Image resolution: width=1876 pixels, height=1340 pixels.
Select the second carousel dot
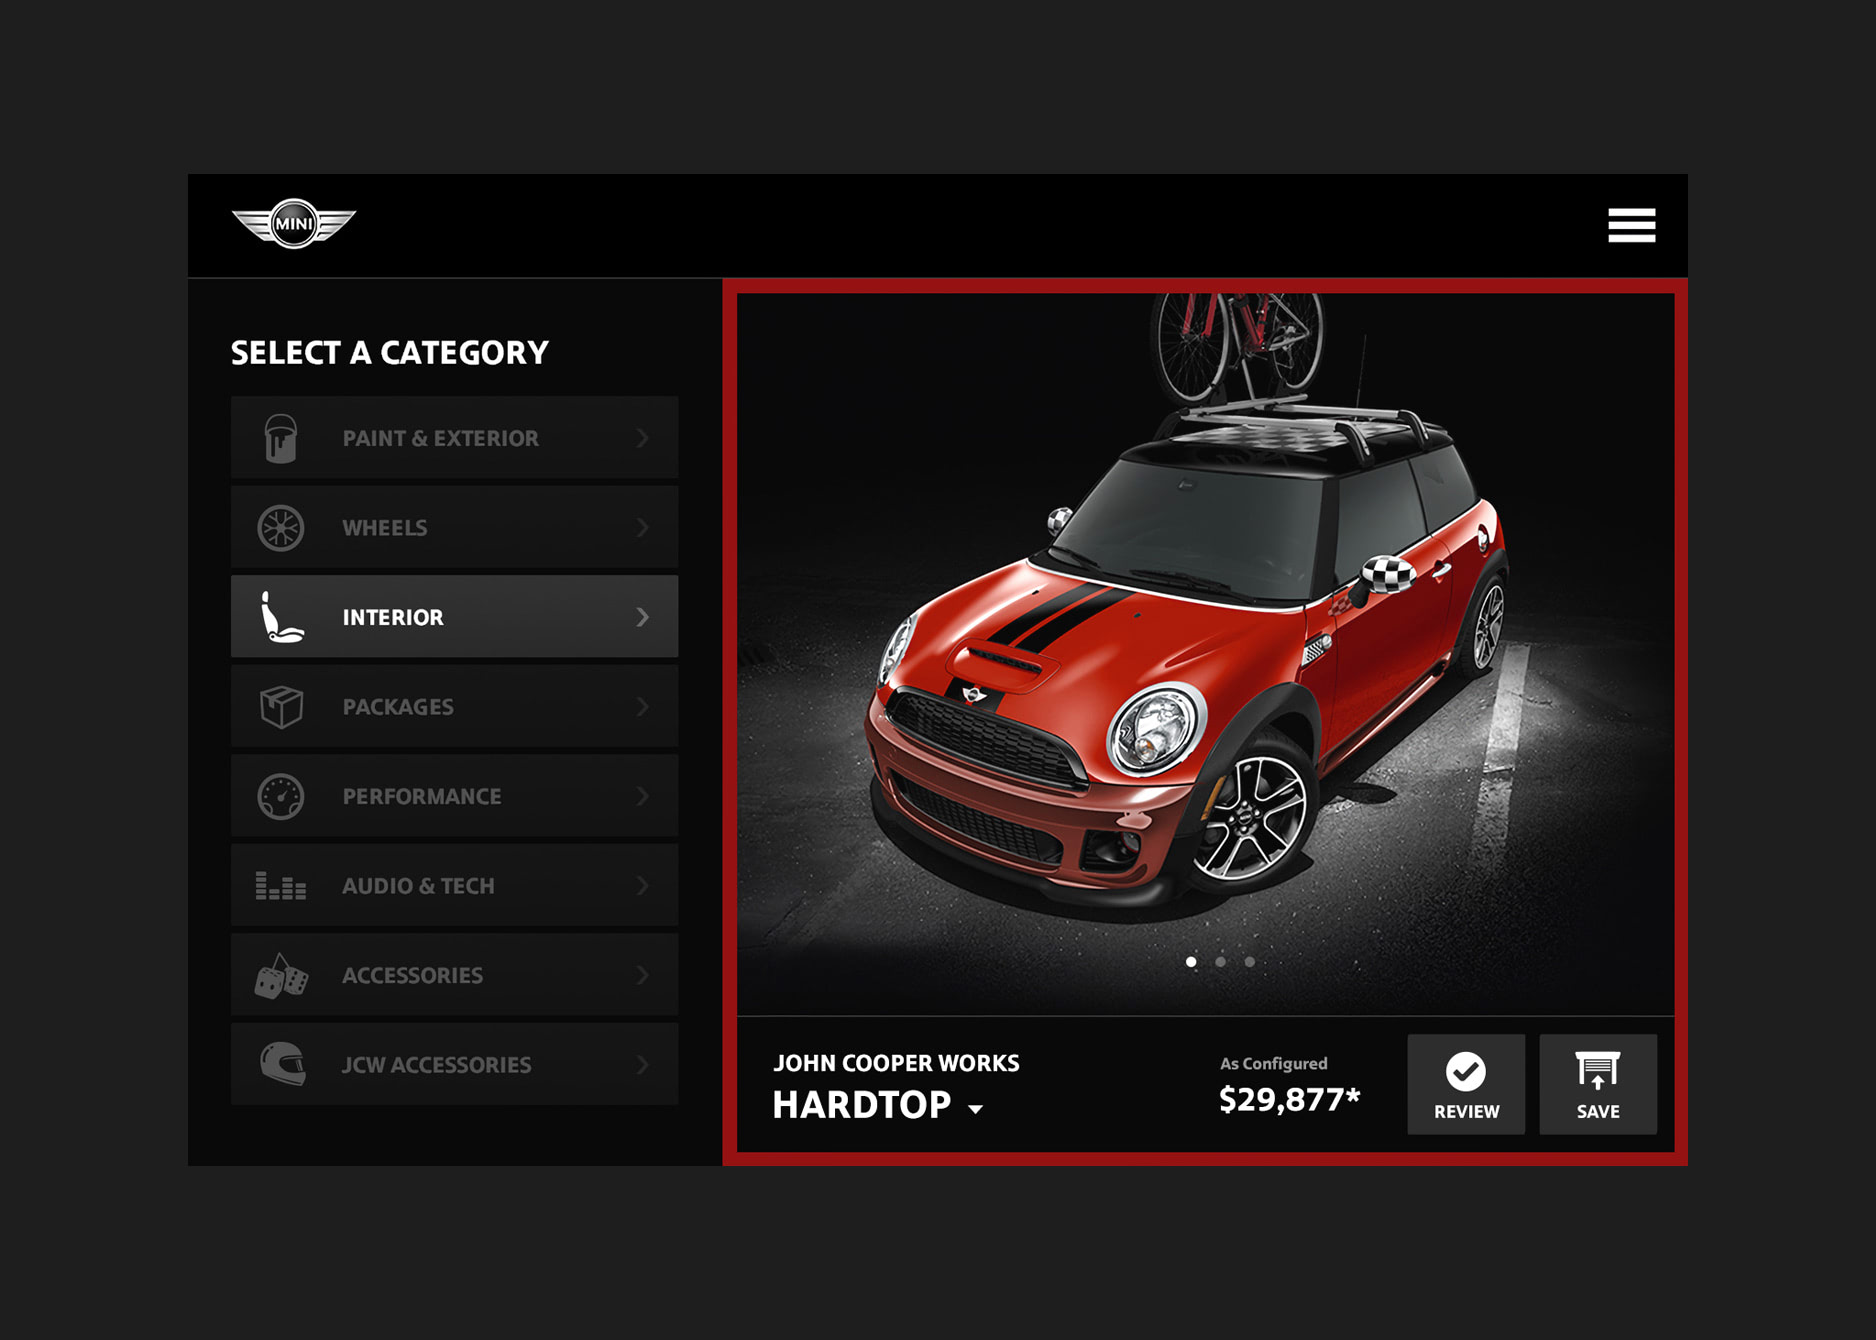pos(1220,962)
